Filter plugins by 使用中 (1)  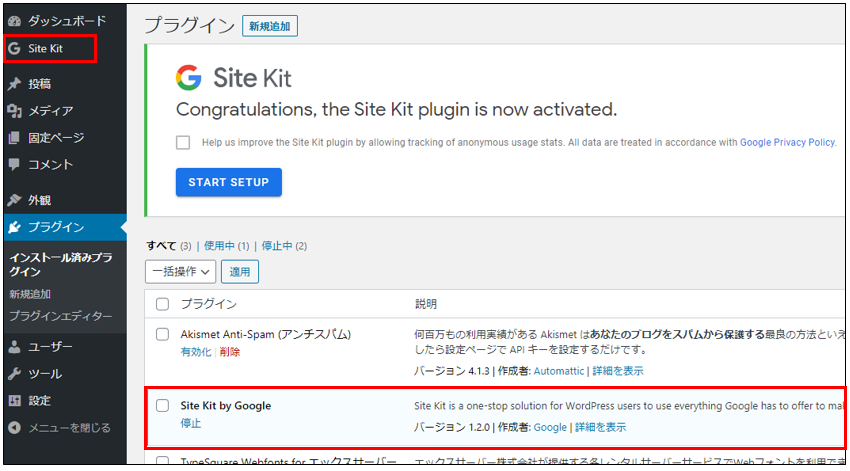(x=227, y=246)
